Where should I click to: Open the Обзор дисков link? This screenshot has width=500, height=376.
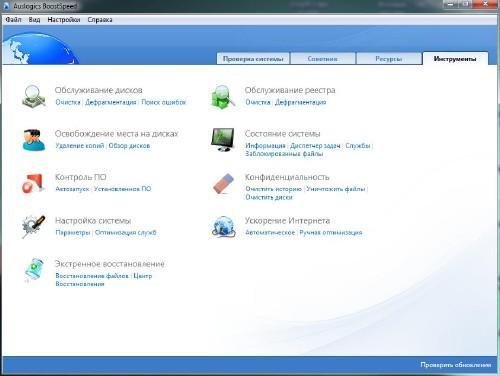[x=129, y=146]
